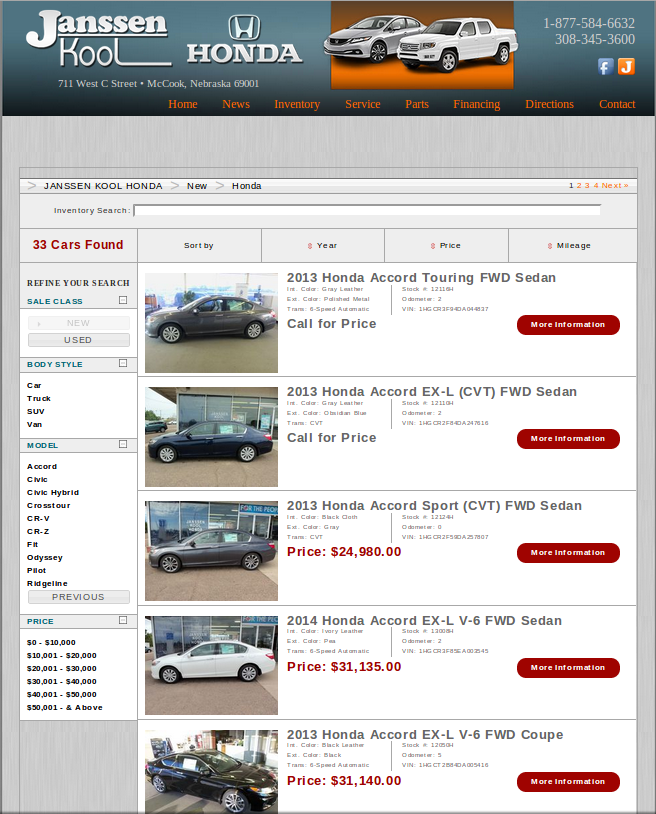Click the orange Janssen J icon

(626, 67)
